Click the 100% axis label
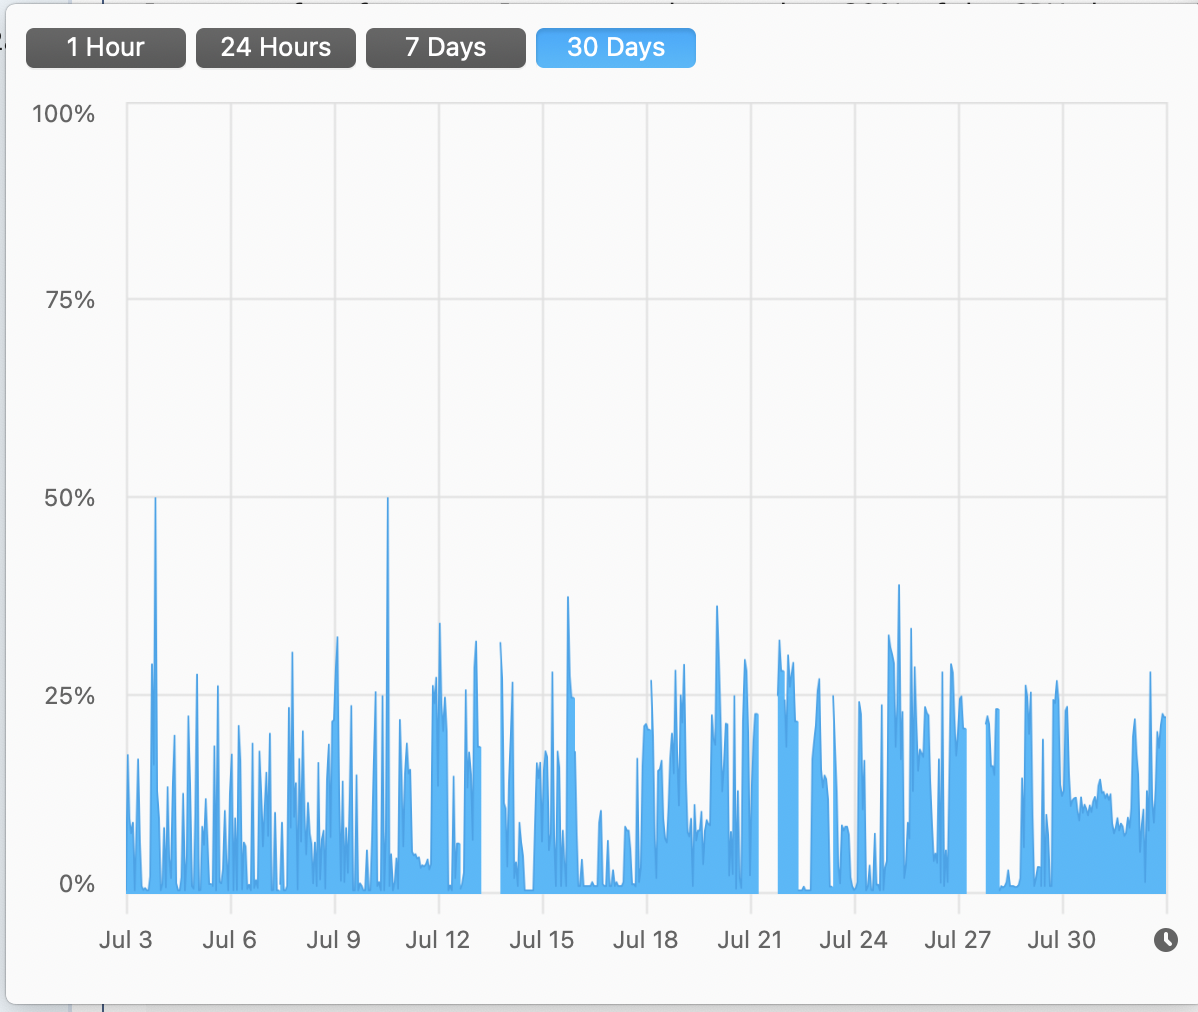The height and width of the screenshot is (1012, 1198). coord(63,114)
